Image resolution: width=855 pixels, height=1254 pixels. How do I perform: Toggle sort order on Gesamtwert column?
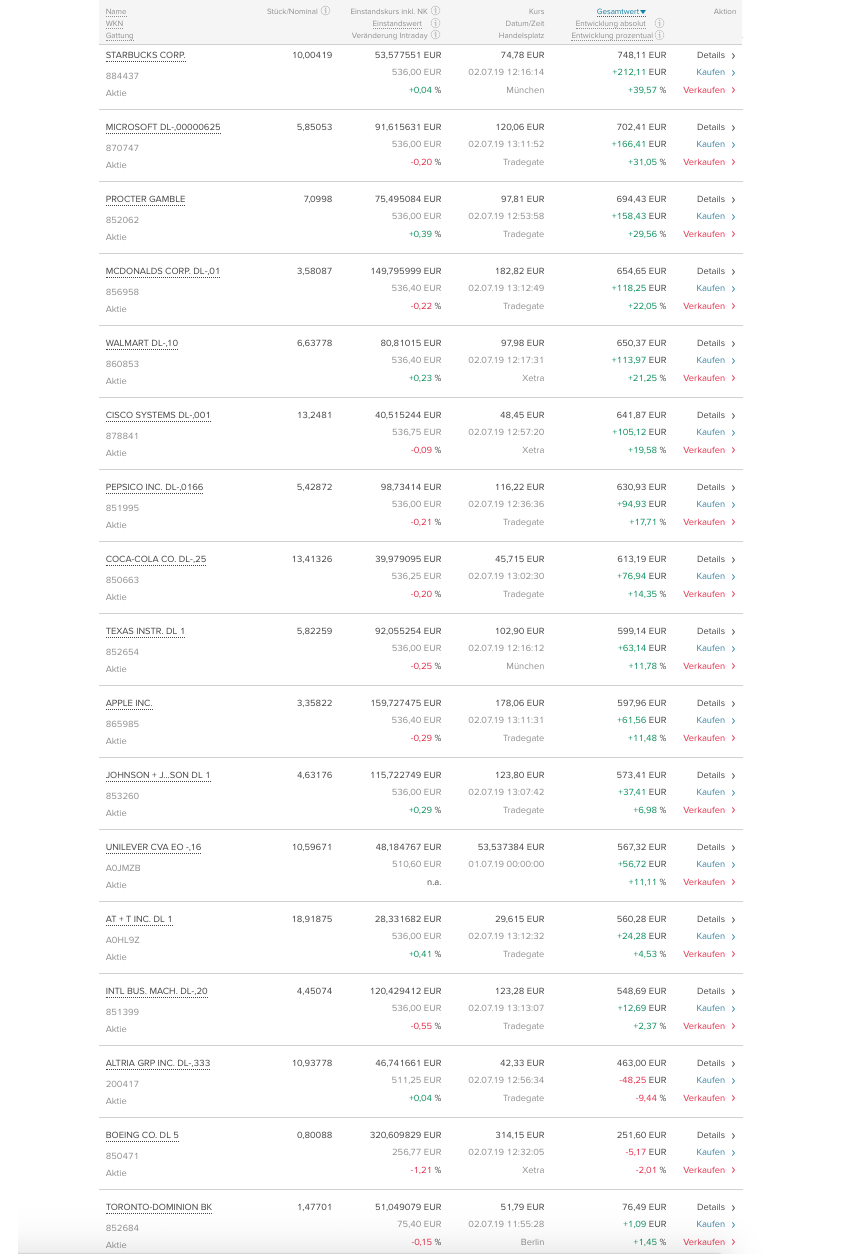click(621, 11)
